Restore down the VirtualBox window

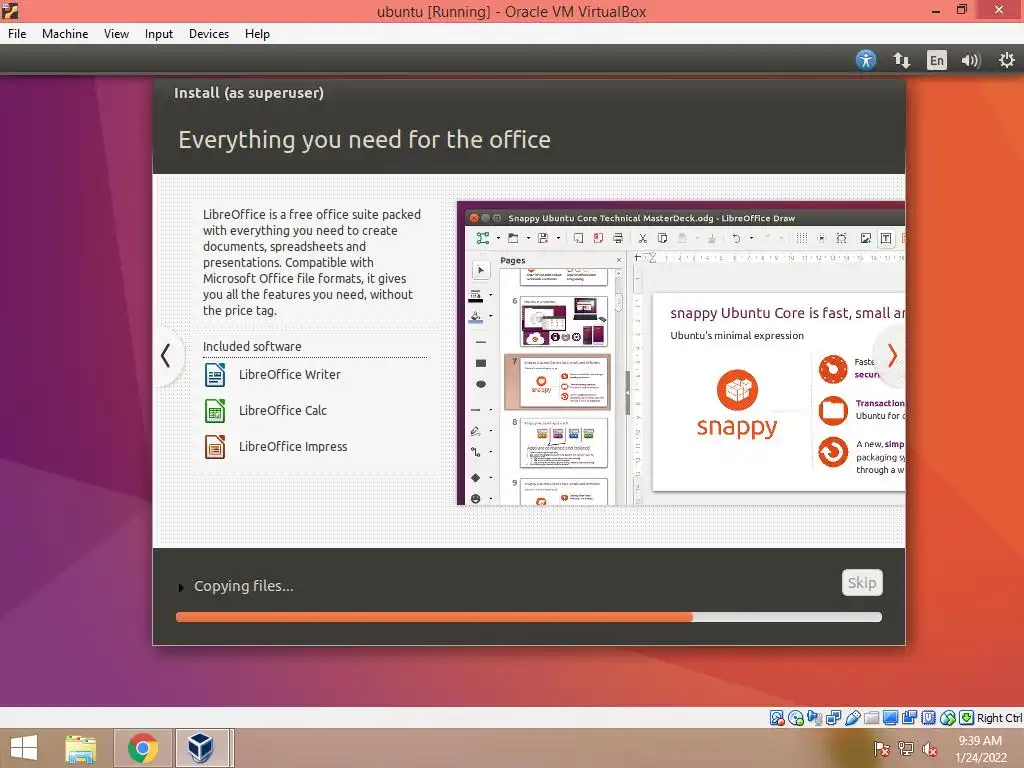tap(962, 10)
